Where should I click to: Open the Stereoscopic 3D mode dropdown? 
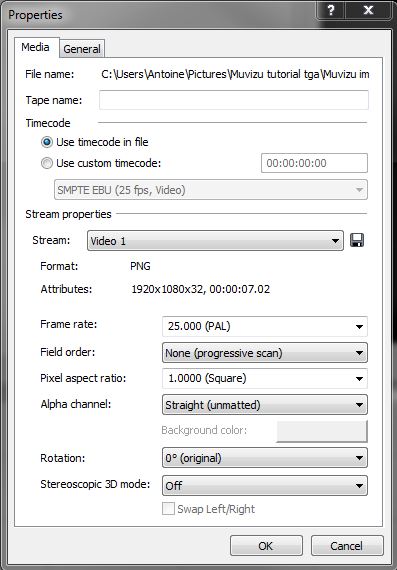(265, 485)
